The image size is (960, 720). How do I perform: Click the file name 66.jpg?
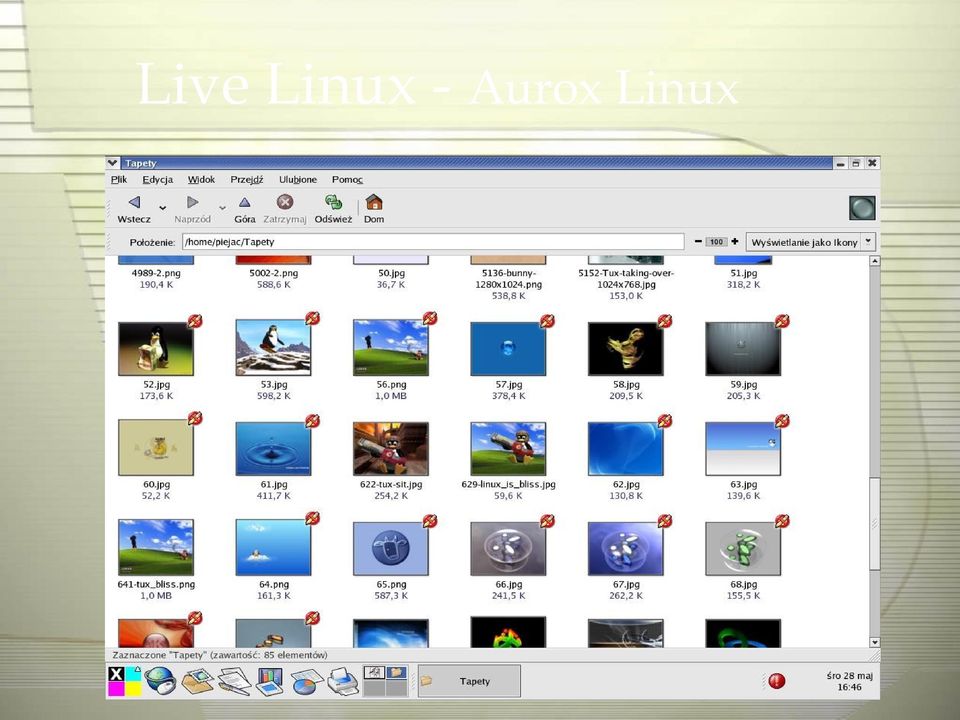[508, 584]
